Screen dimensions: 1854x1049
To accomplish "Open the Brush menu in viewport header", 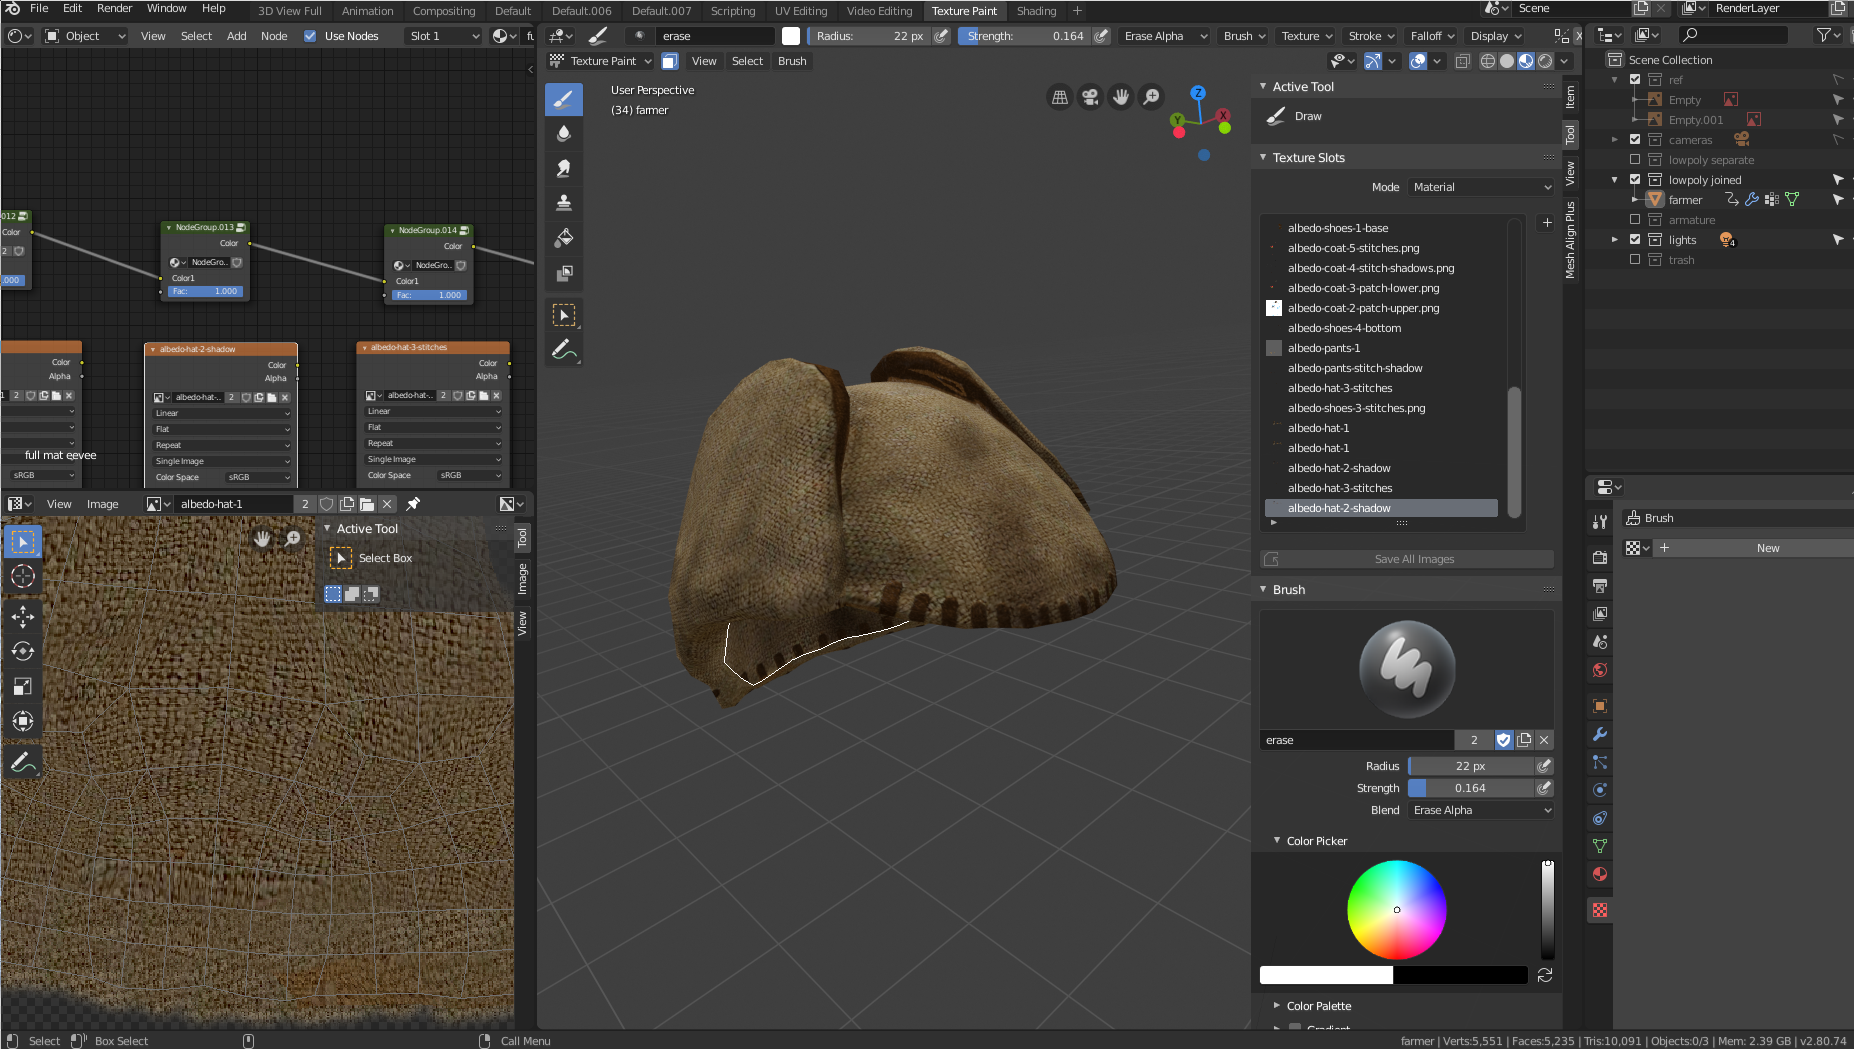I will point(792,61).
